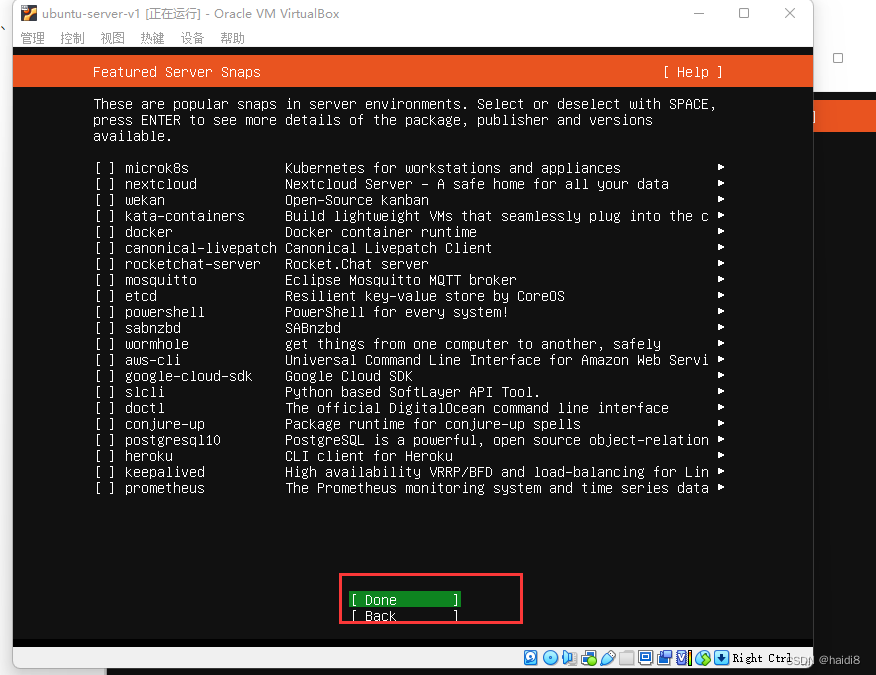The height and width of the screenshot is (675, 876).
Task: Toggle the nextcloud snap checkbox
Action: coord(104,184)
